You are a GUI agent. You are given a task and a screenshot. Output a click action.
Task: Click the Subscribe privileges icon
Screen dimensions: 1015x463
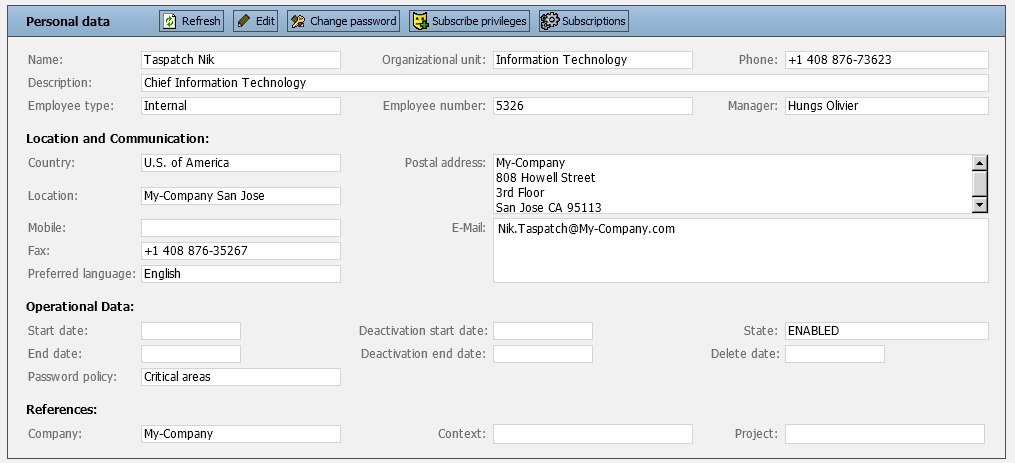420,21
